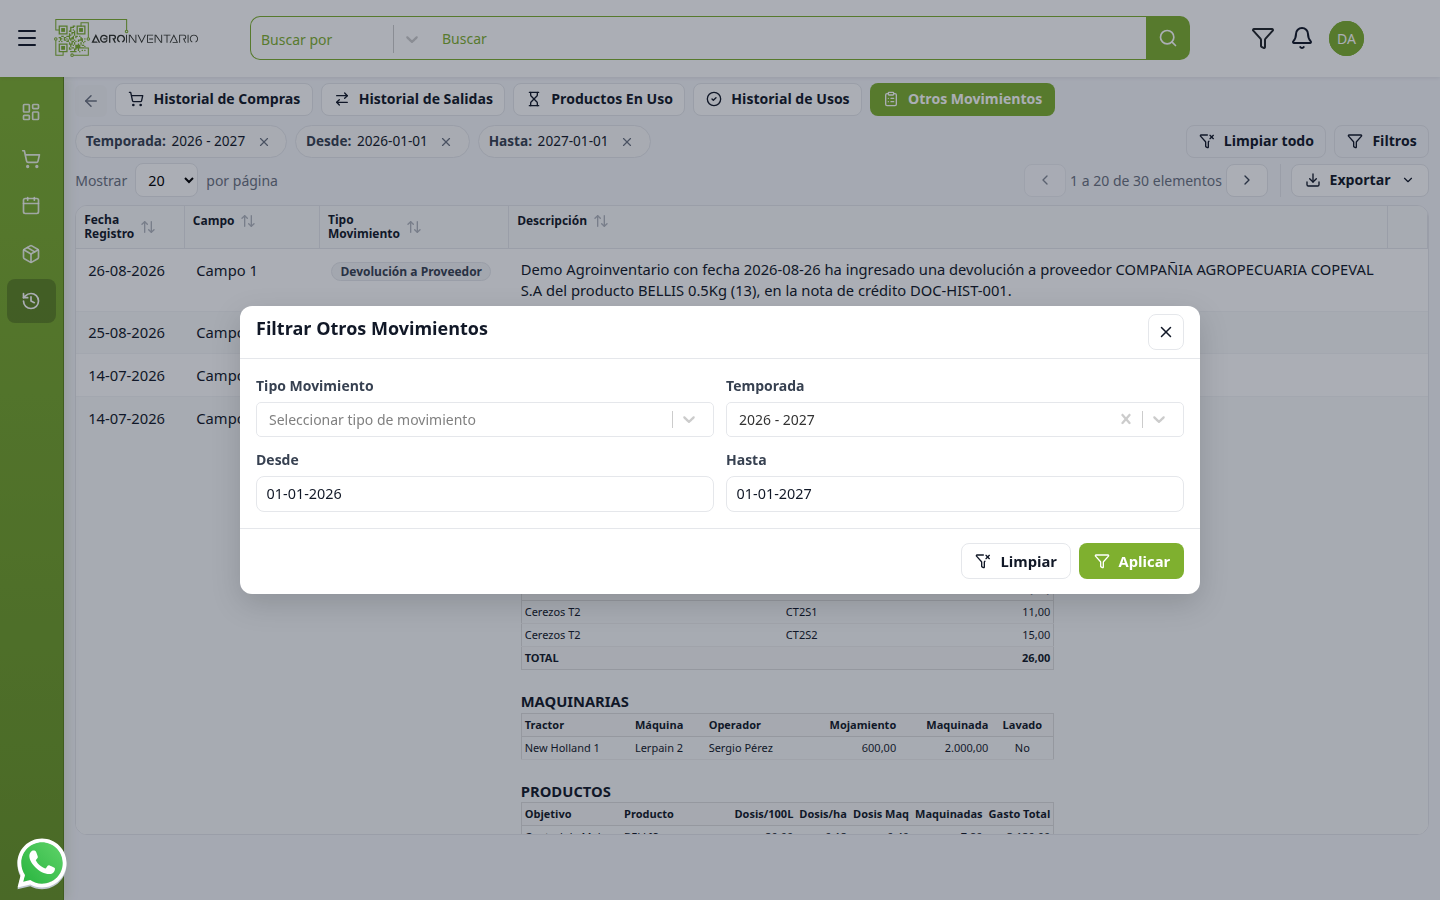Switch to Productos En Uso tab

click(599, 99)
